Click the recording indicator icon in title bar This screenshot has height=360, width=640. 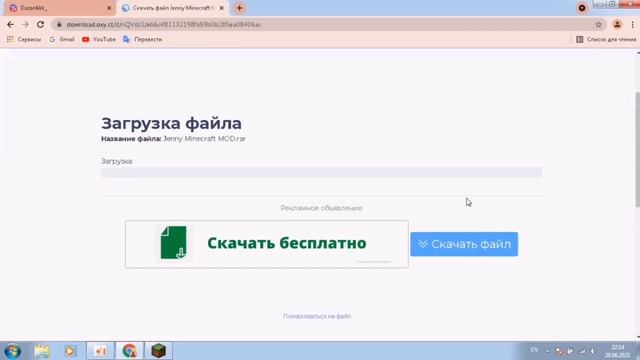coord(582,8)
